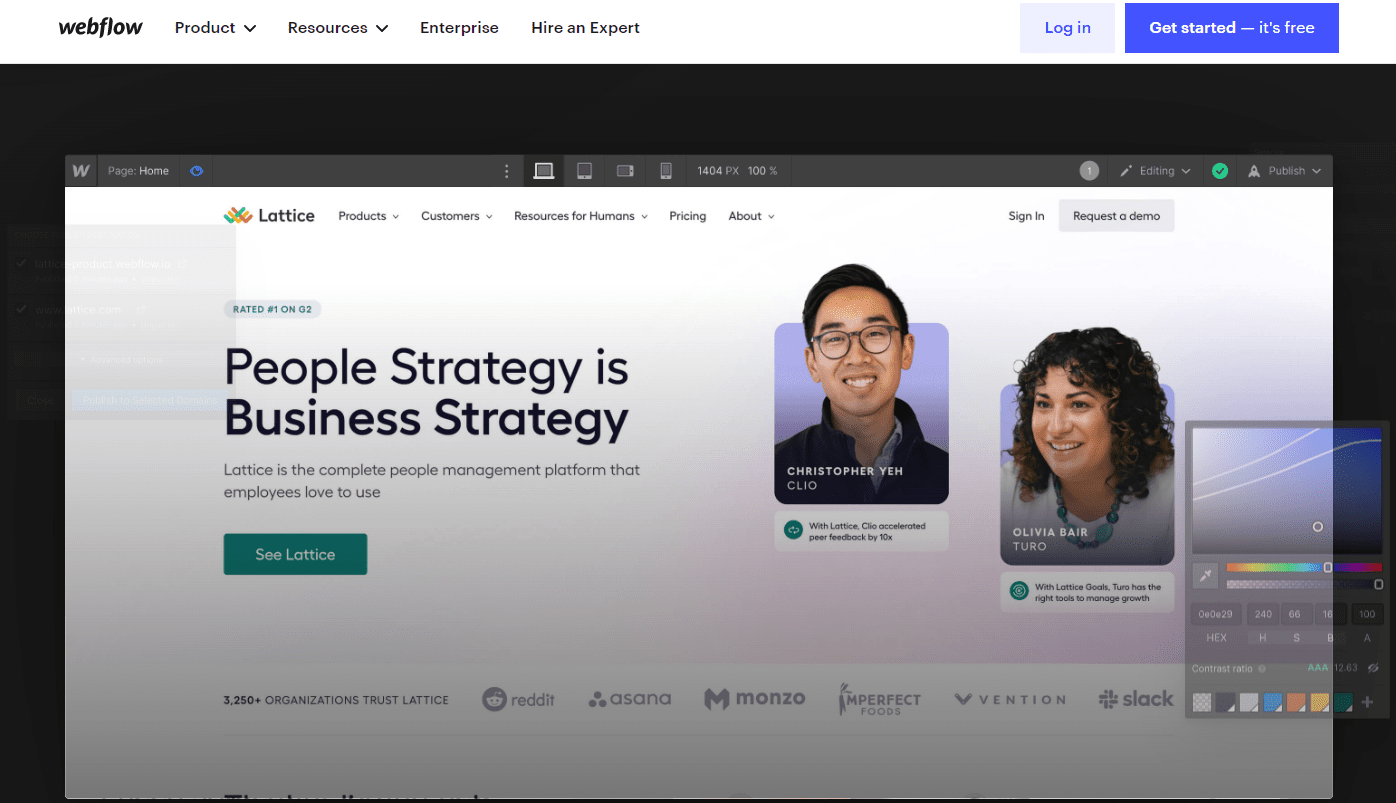The image size is (1396, 803).
Task: Expand the Publish dropdown
Action: (x=1285, y=171)
